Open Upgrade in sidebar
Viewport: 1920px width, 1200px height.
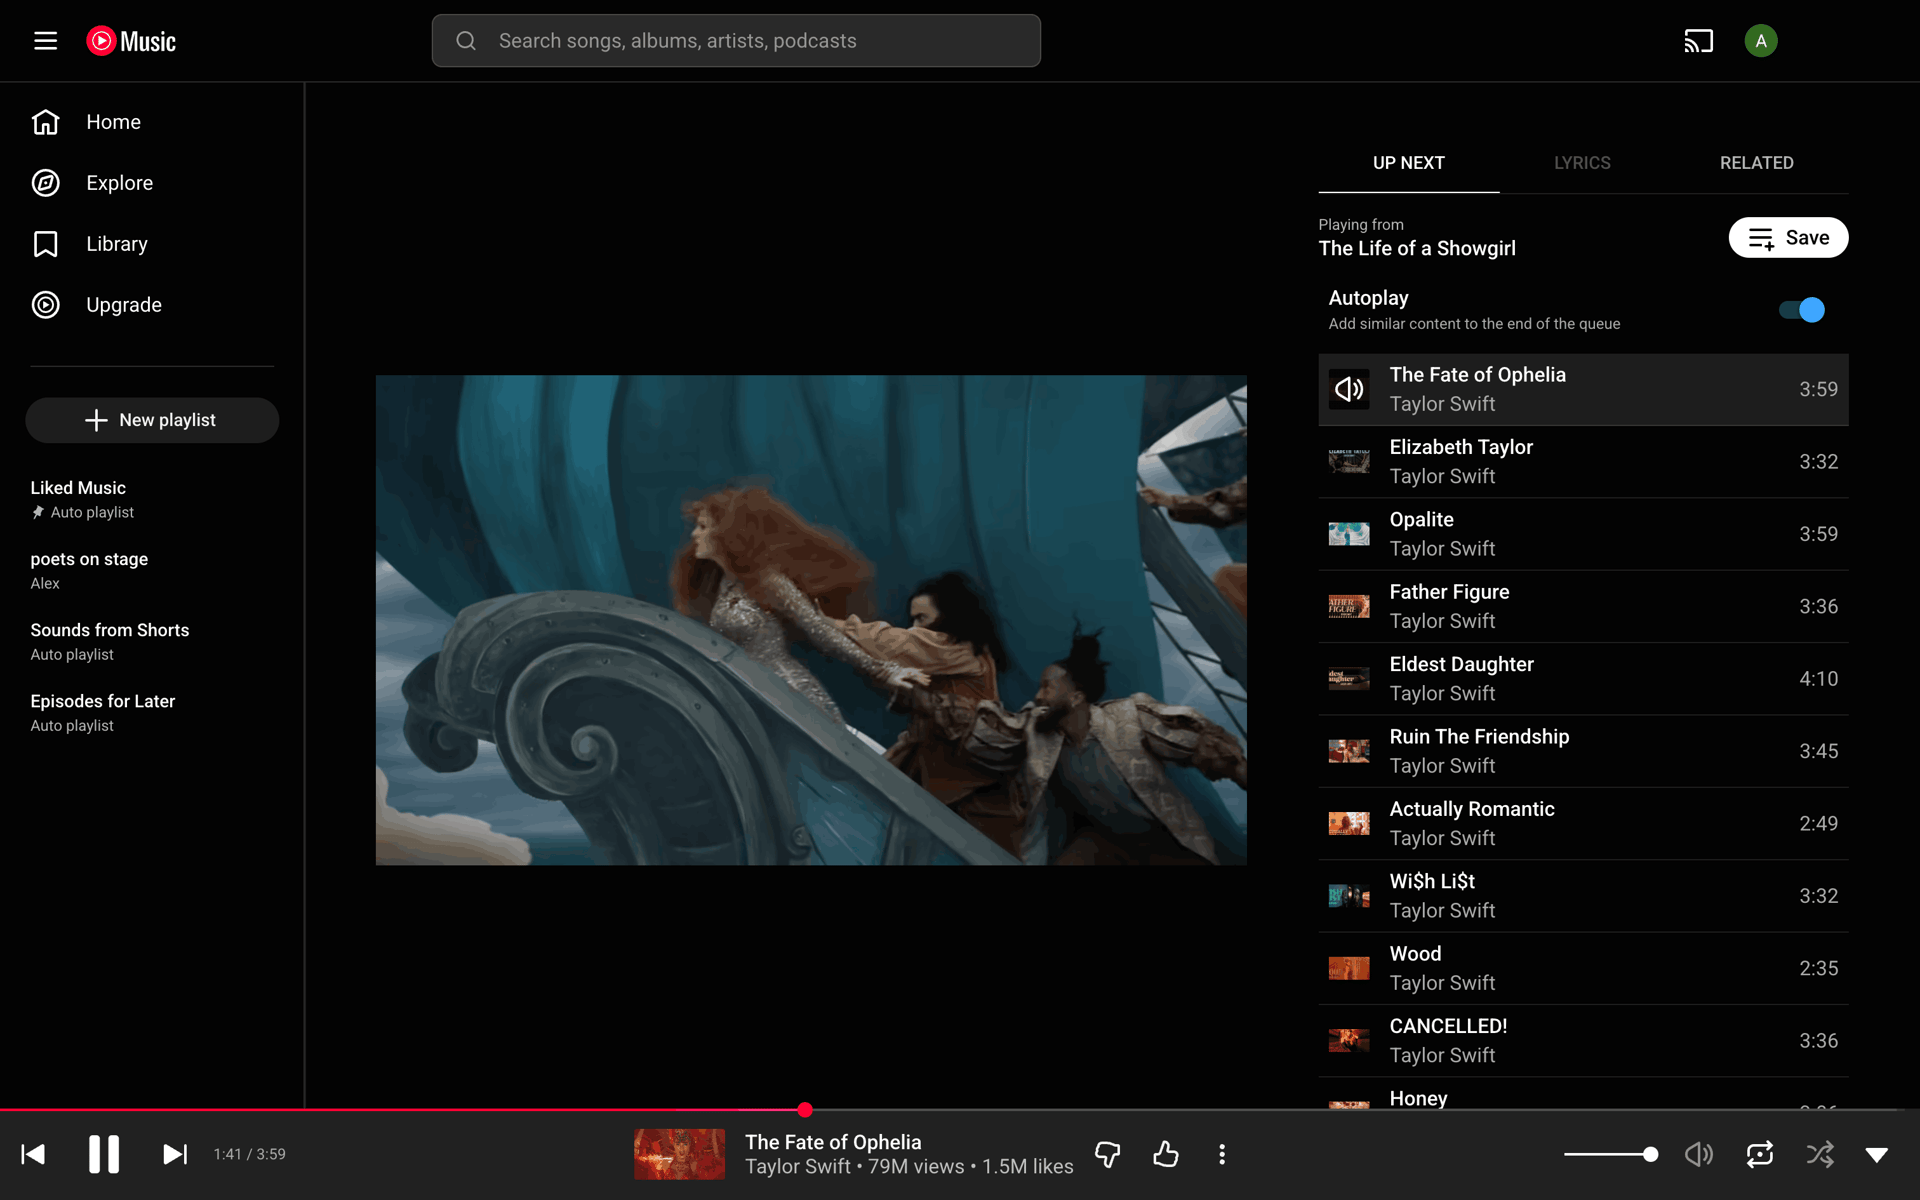click(x=152, y=305)
